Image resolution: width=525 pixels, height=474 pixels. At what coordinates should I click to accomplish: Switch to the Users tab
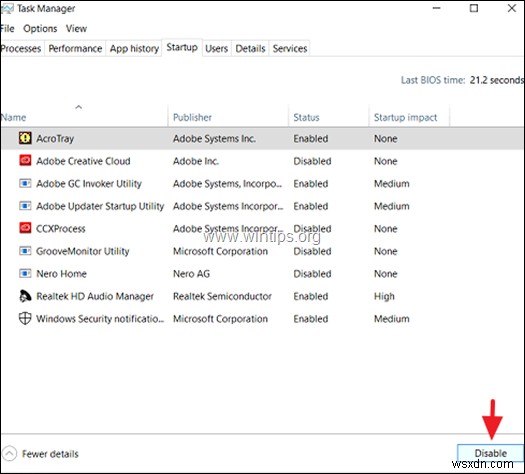[216, 49]
